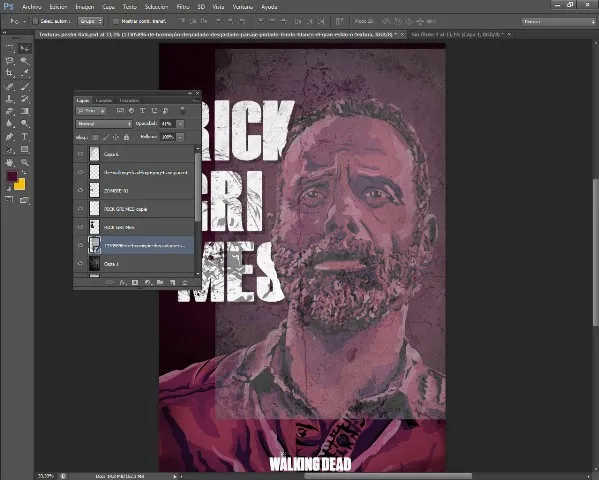Screen dimensions: 599x480
Task: Select the Healing Brush tool
Action: [x=10, y=87]
